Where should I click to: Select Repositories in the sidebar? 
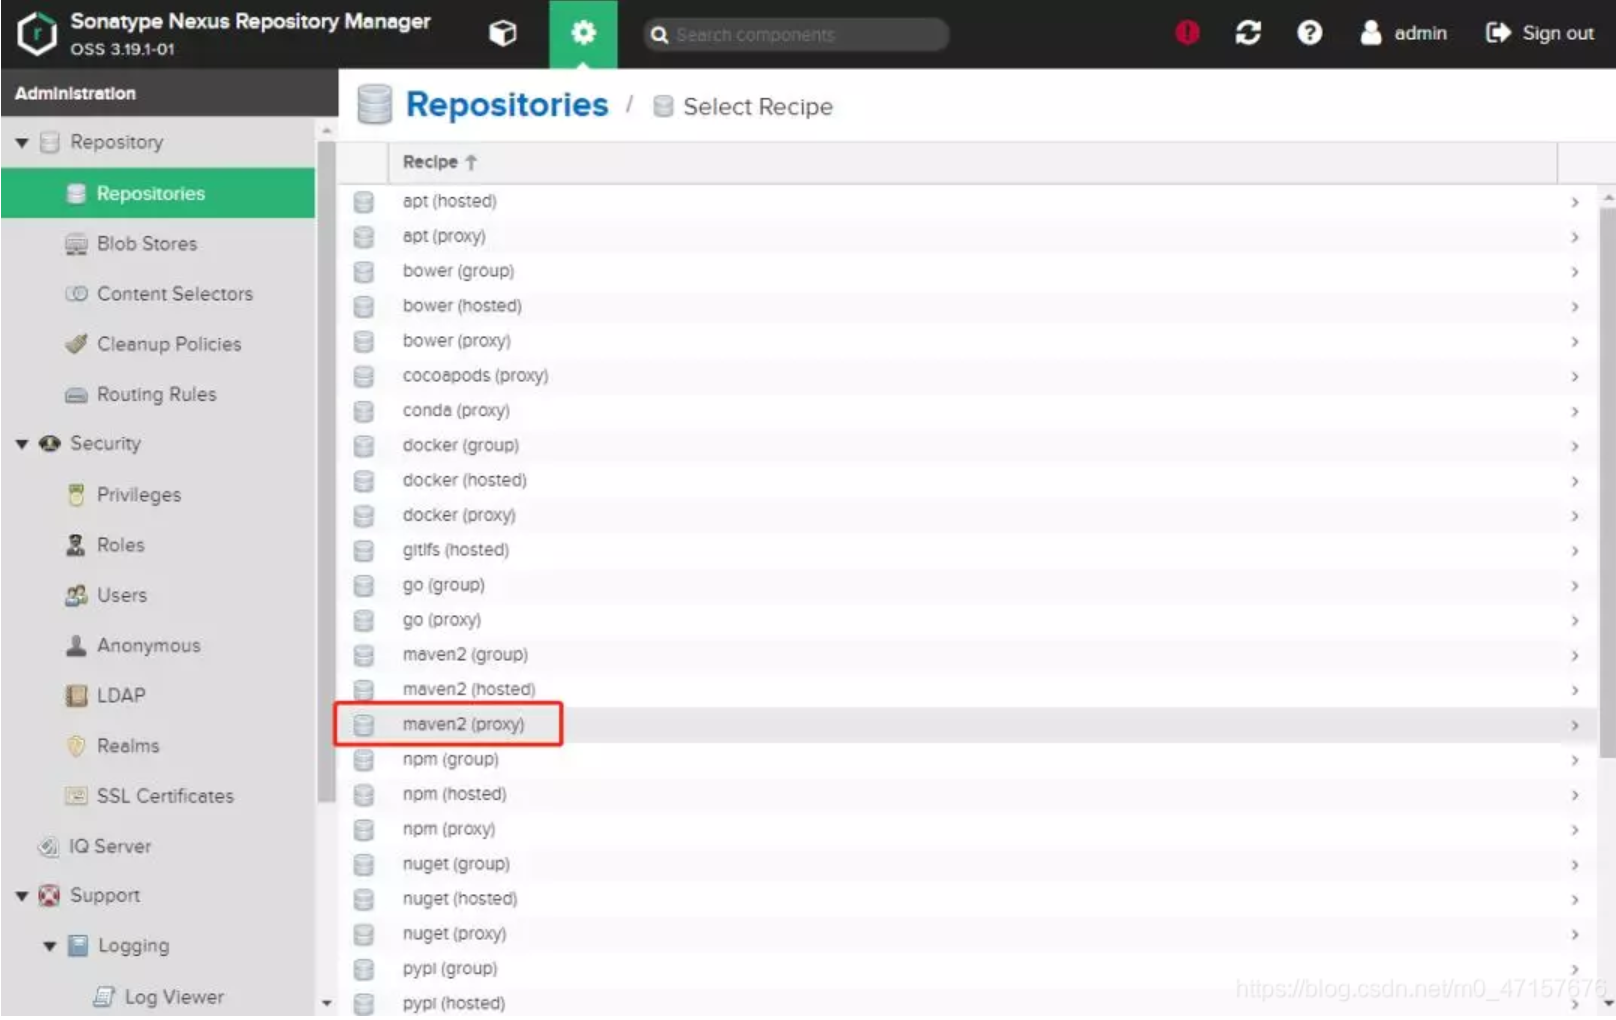(x=158, y=193)
